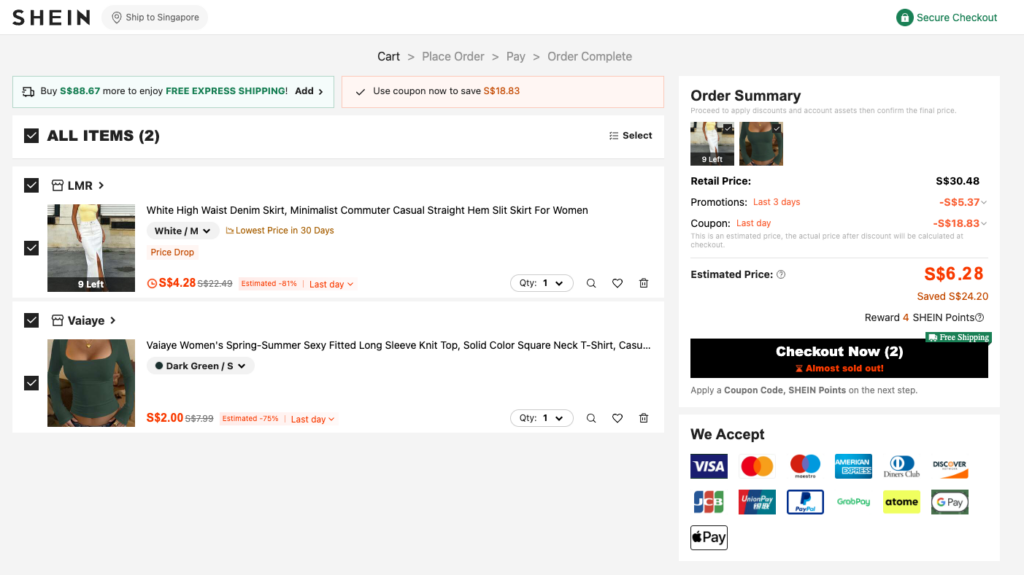Uncheck the LMR store checkbox
This screenshot has height=575, width=1024.
tap(31, 185)
